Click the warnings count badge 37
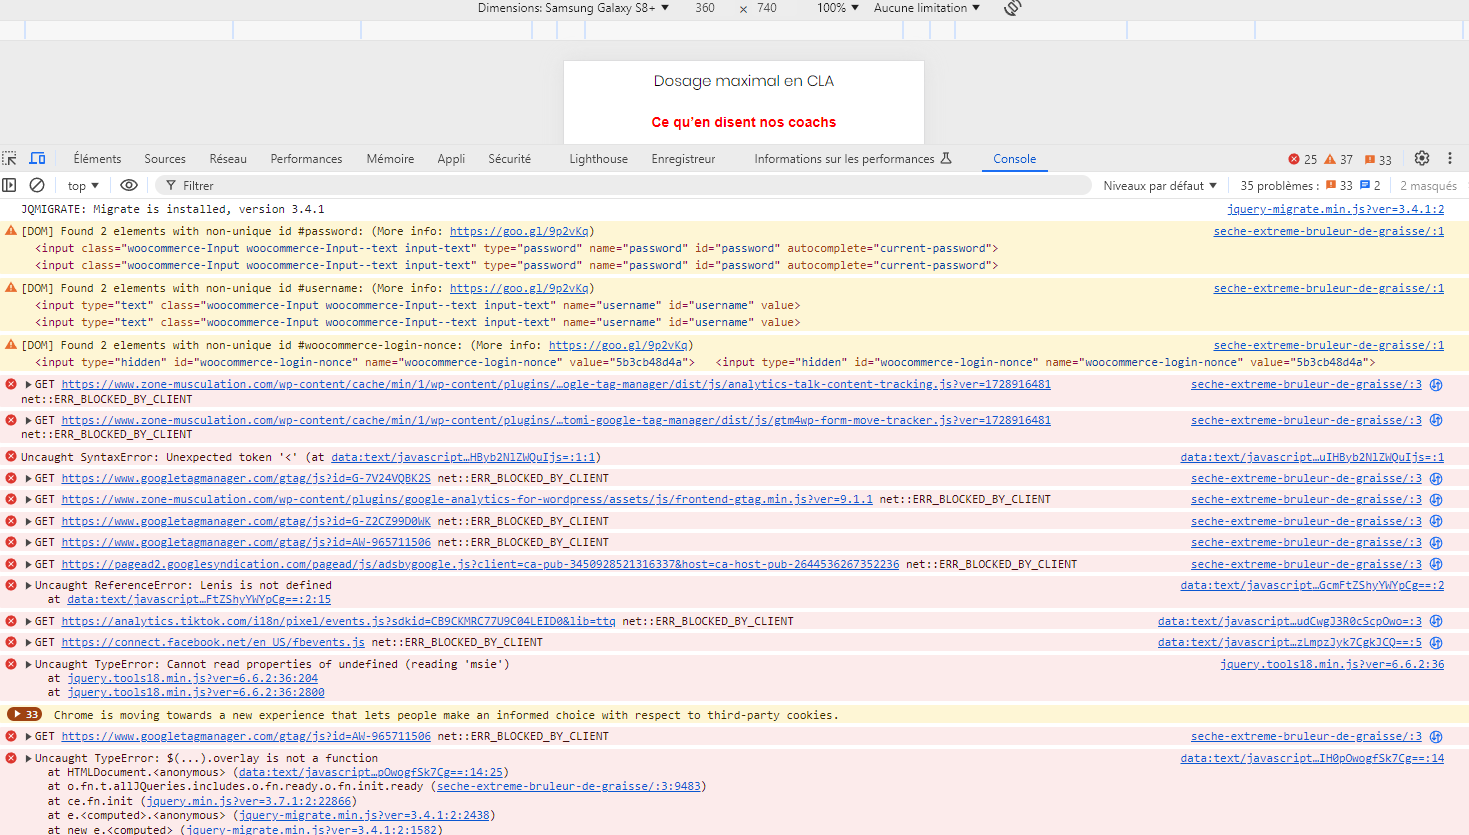The width and height of the screenshot is (1469, 835). click(x=1338, y=159)
